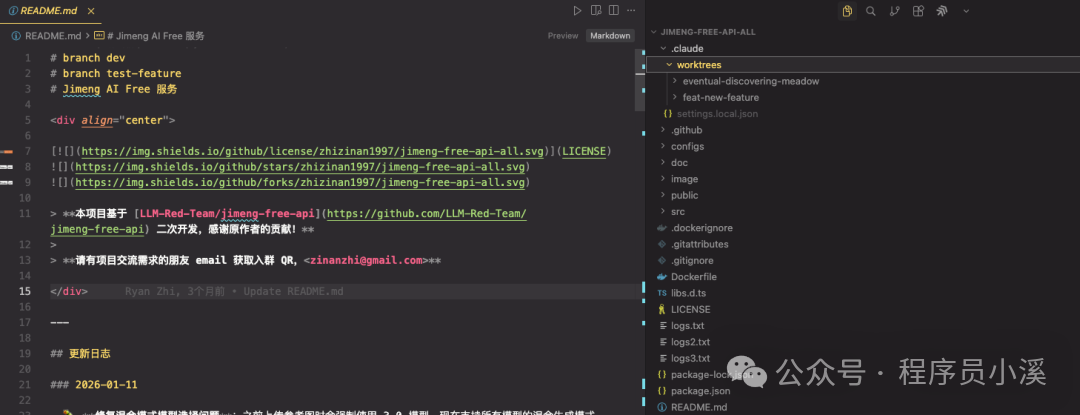Click the LICENSE link target on line 7
This screenshot has height=415, width=1080.
(584, 151)
